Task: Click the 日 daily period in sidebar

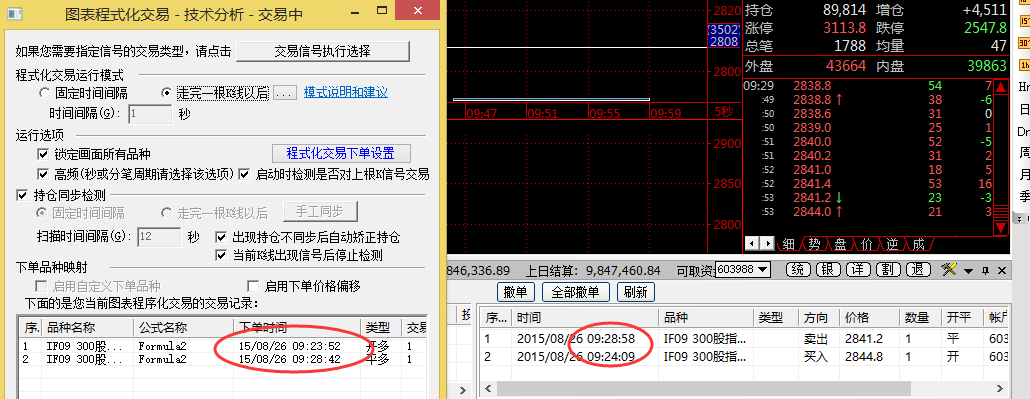Action: click(x=1024, y=109)
